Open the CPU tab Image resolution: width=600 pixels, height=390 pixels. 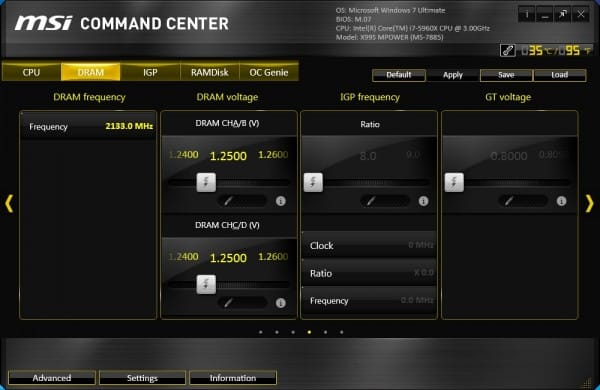point(31,72)
